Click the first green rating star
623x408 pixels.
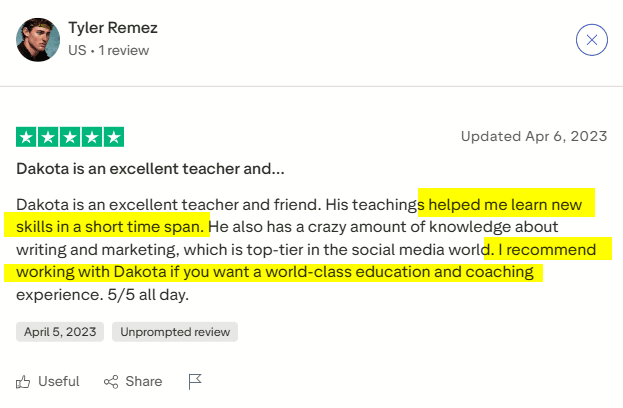27,137
